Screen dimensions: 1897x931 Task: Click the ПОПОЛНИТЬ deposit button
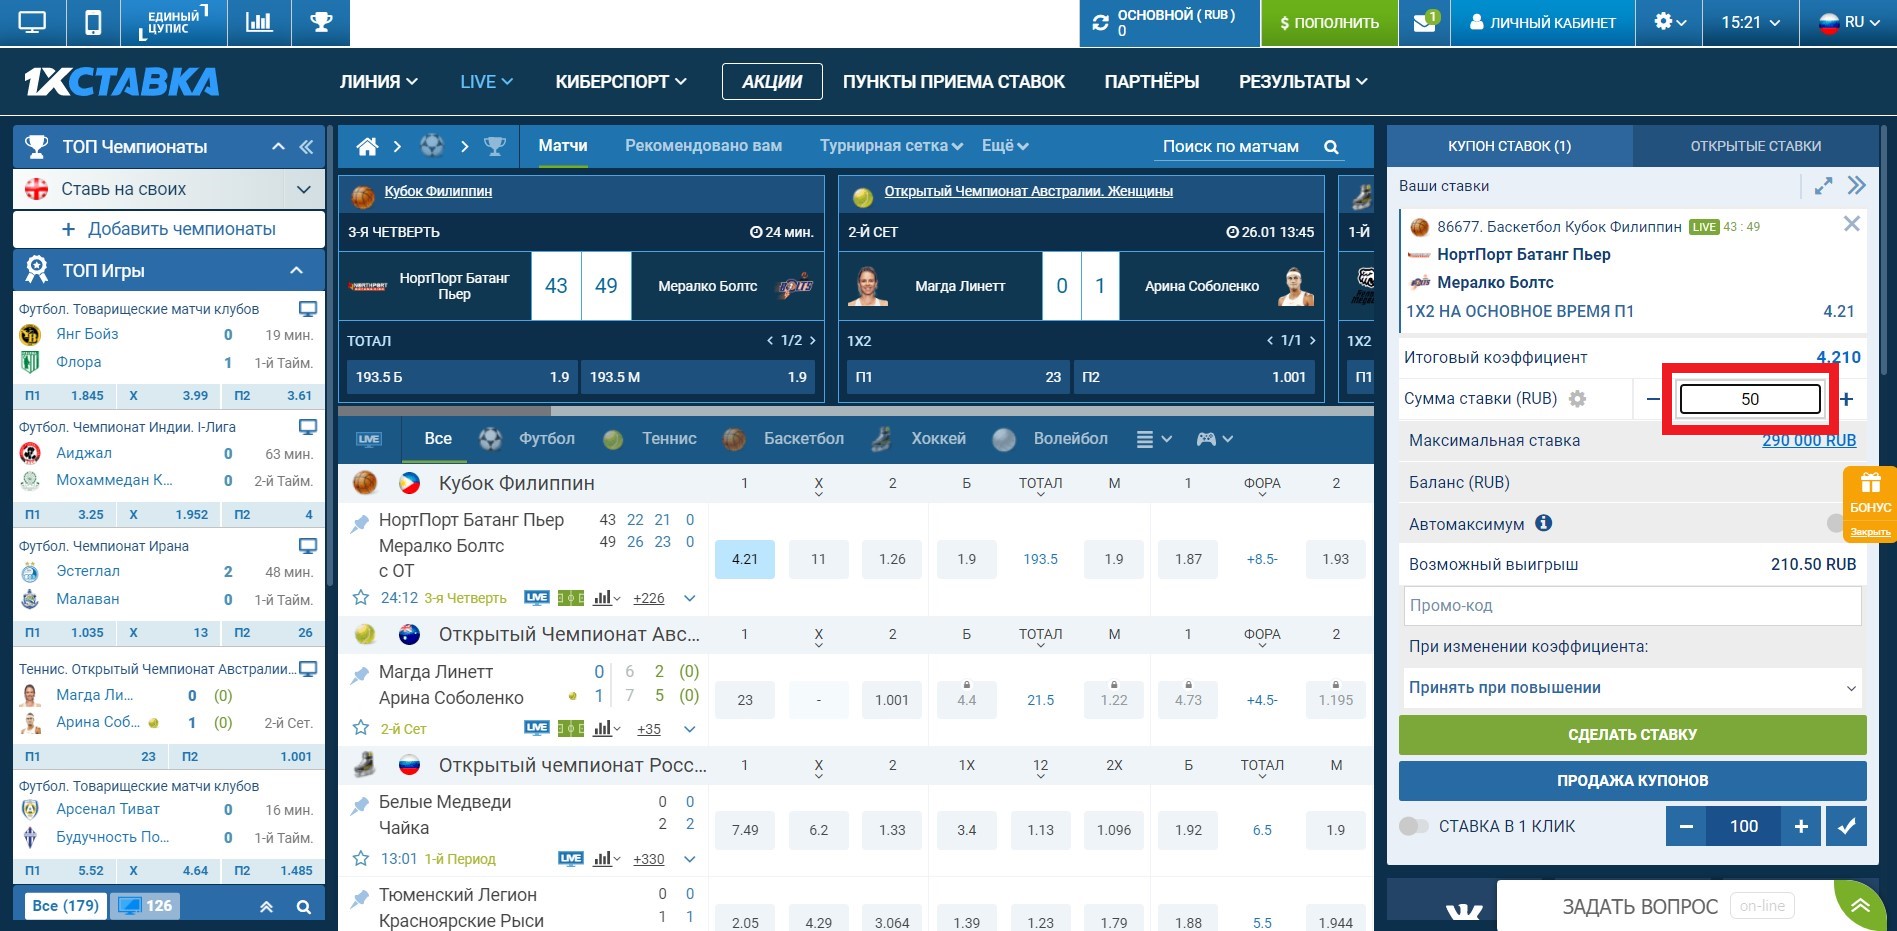pyautogui.click(x=1329, y=23)
